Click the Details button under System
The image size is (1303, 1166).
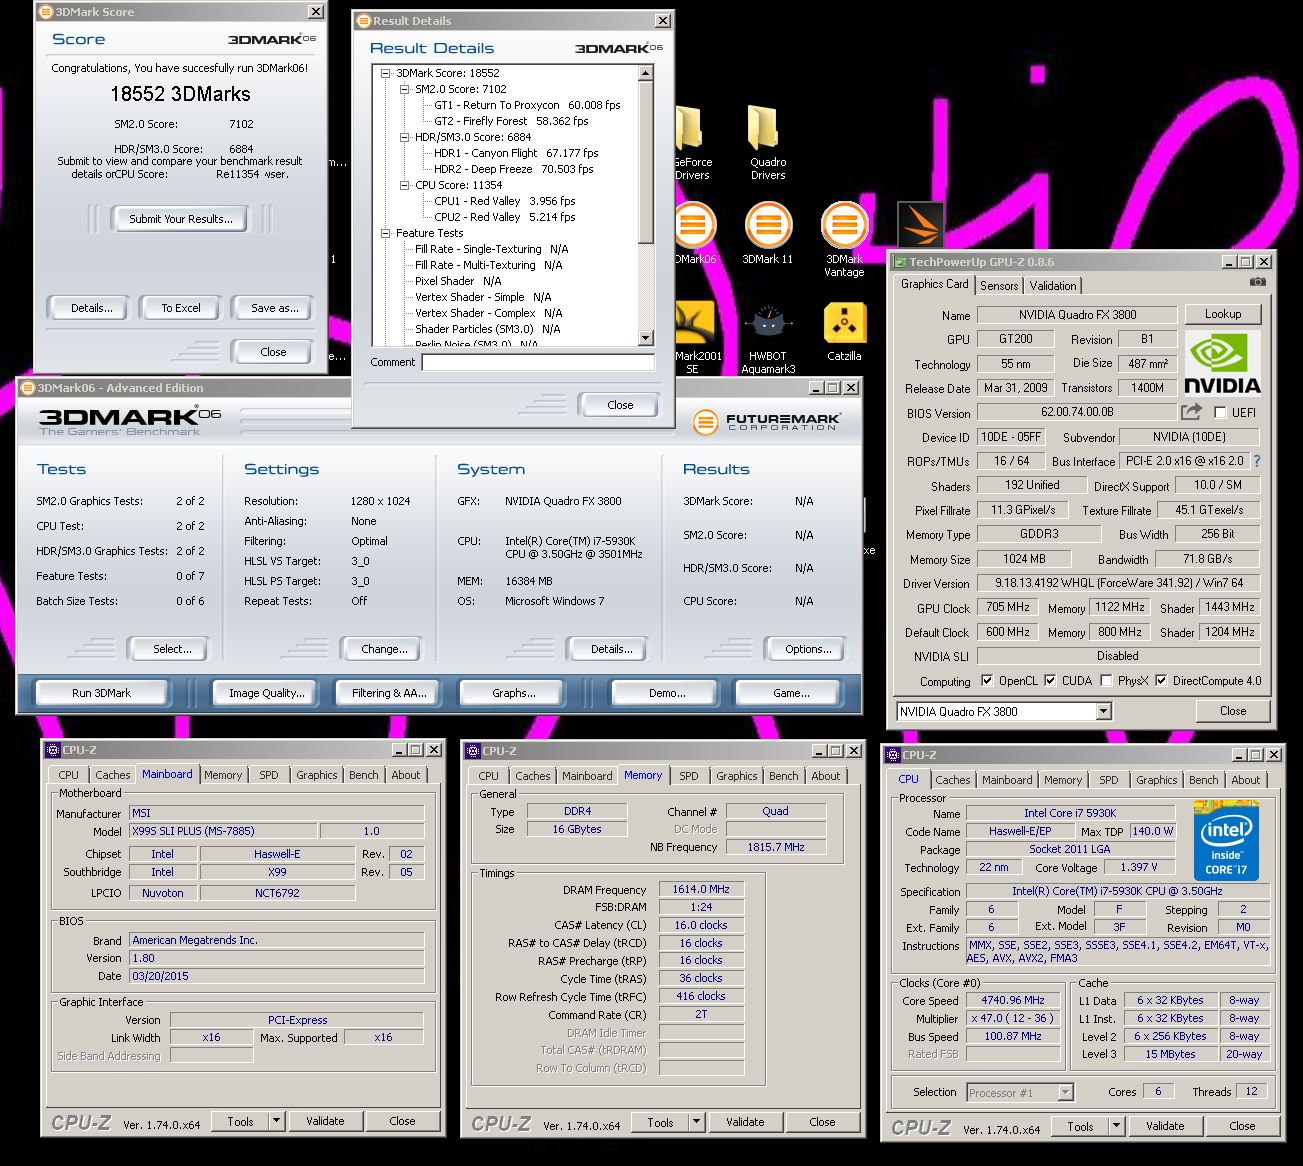tap(612, 649)
